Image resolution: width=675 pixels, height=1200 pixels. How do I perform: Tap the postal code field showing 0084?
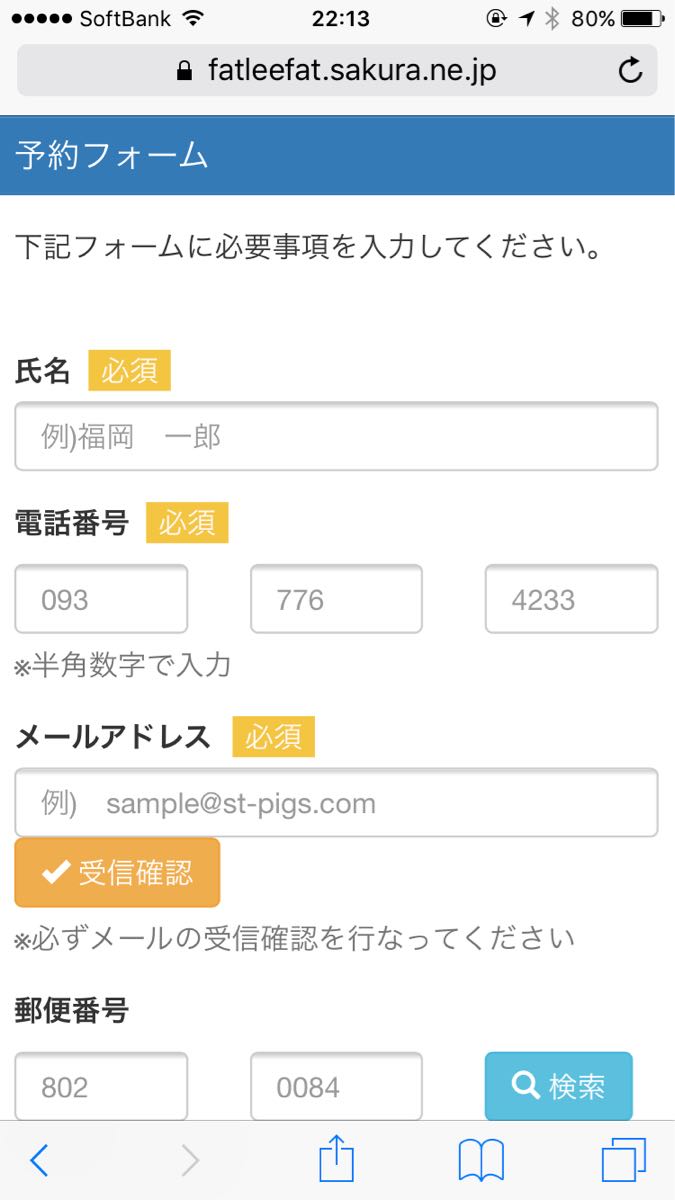tap(336, 1086)
